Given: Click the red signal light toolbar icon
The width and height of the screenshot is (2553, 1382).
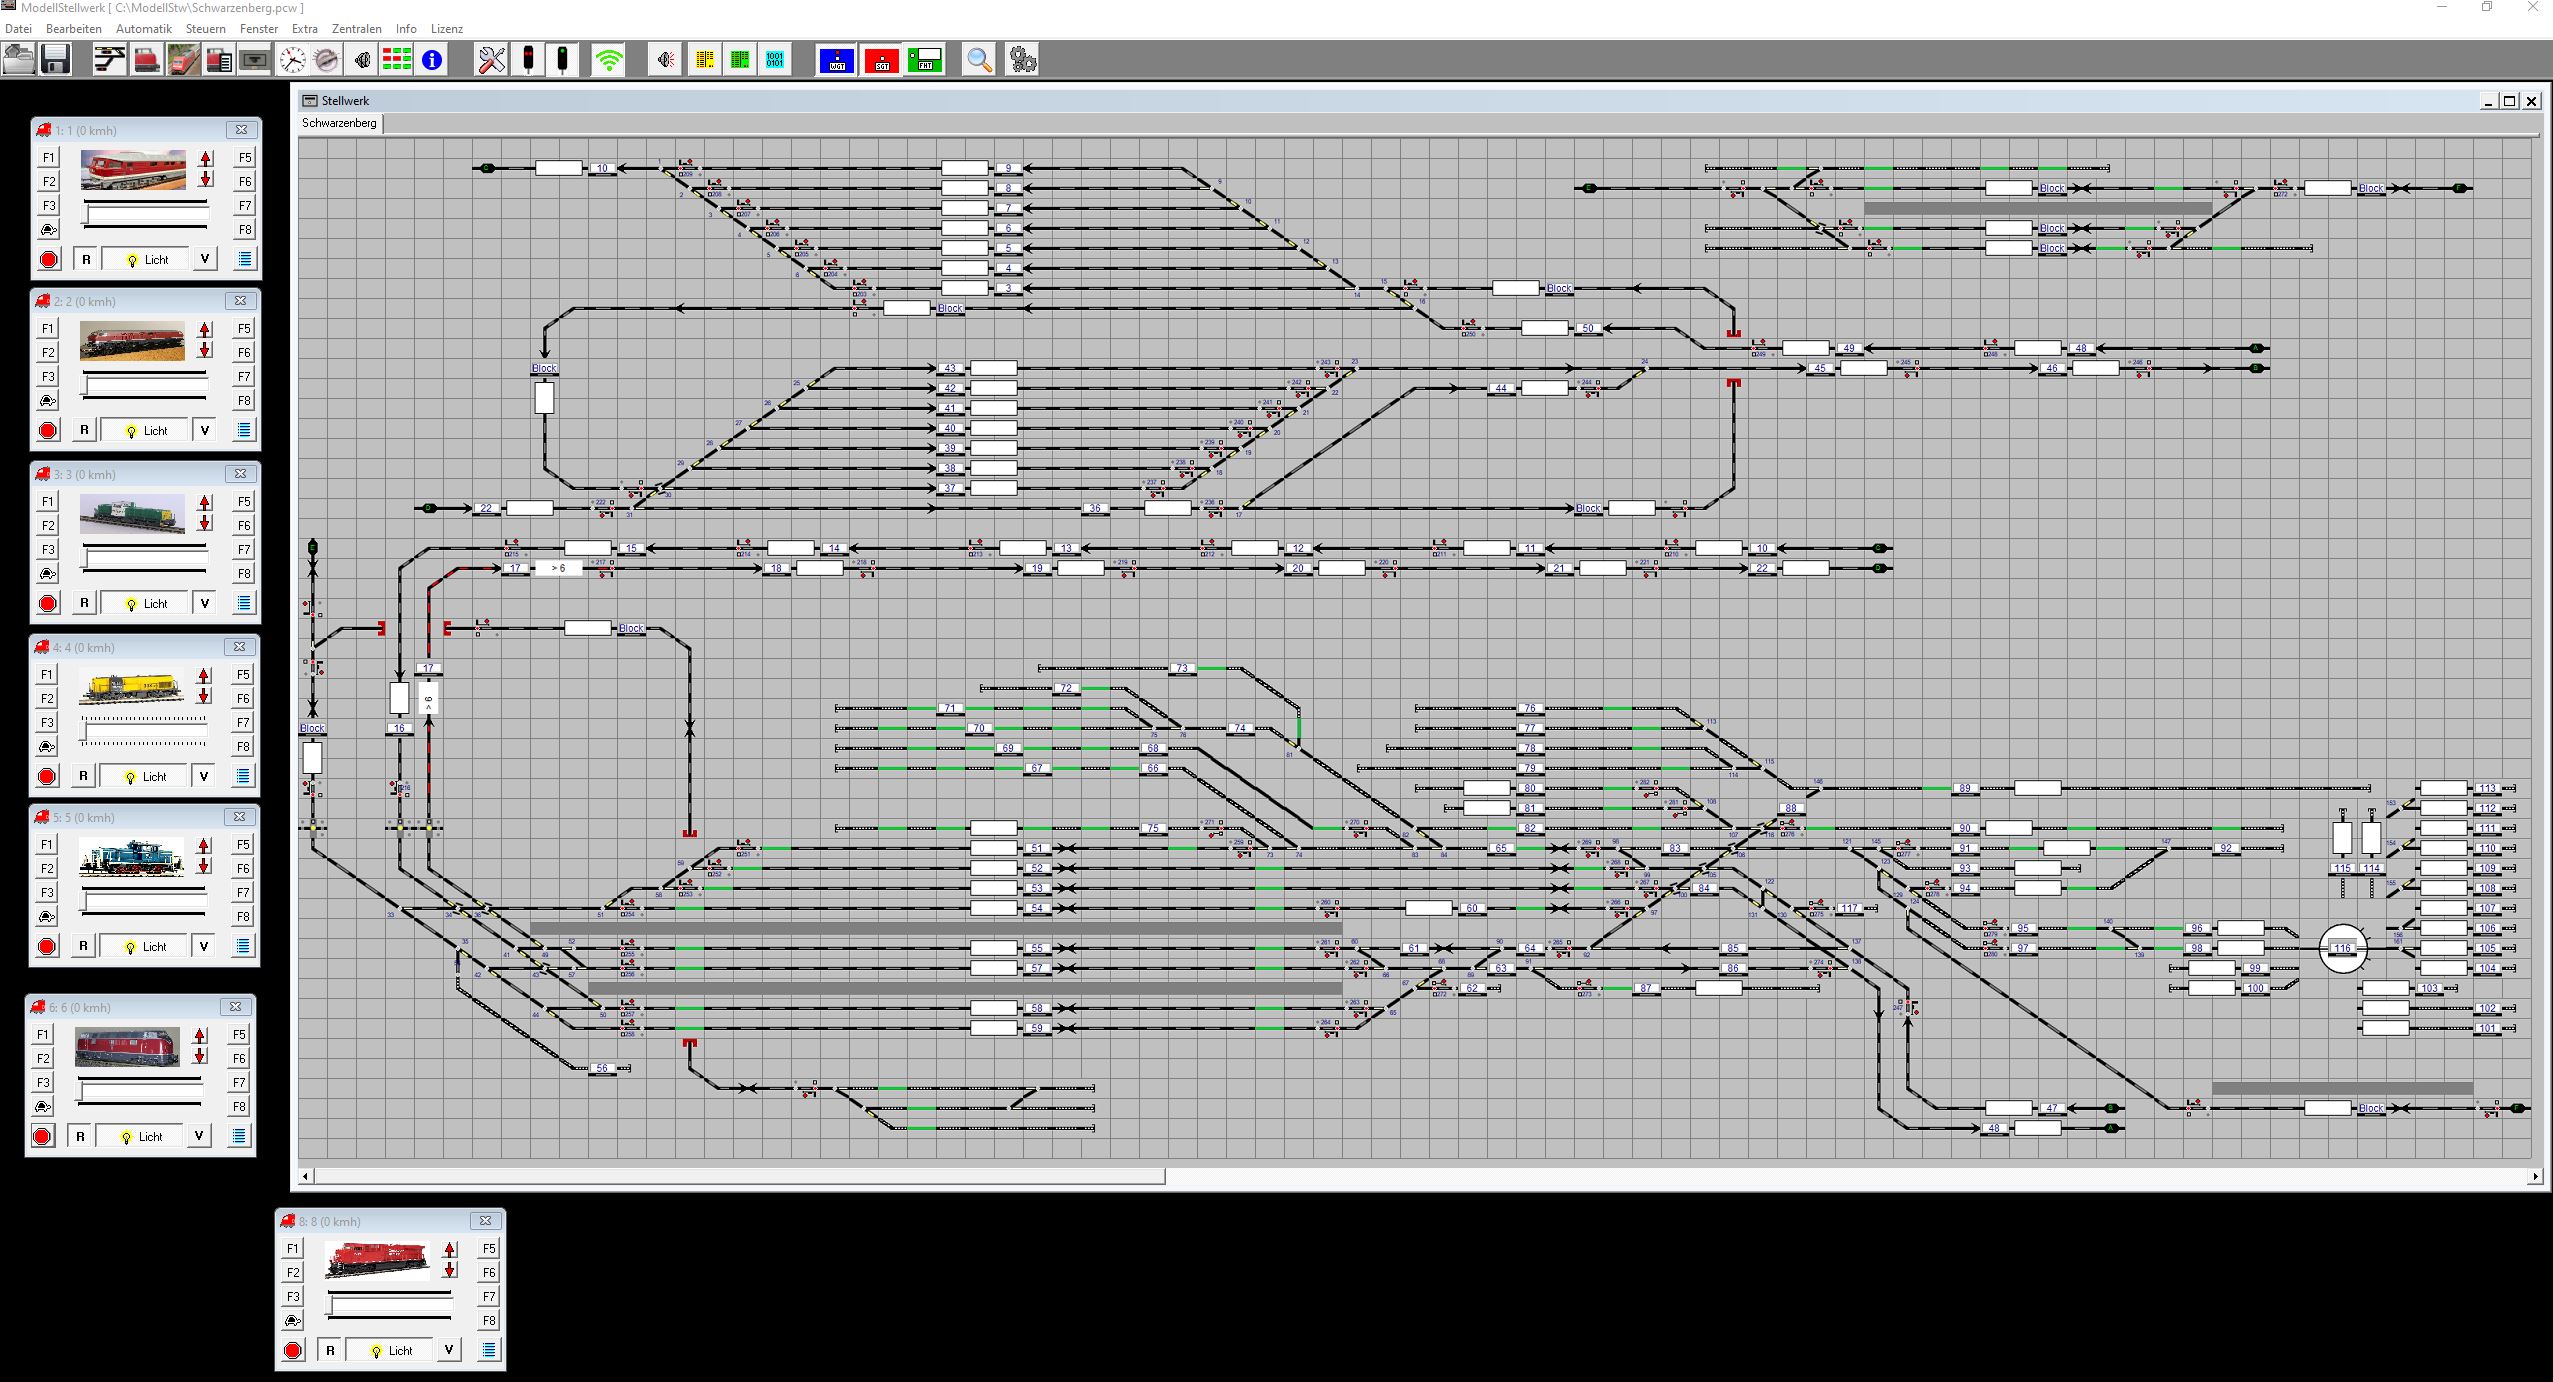Looking at the screenshot, I should (528, 59).
